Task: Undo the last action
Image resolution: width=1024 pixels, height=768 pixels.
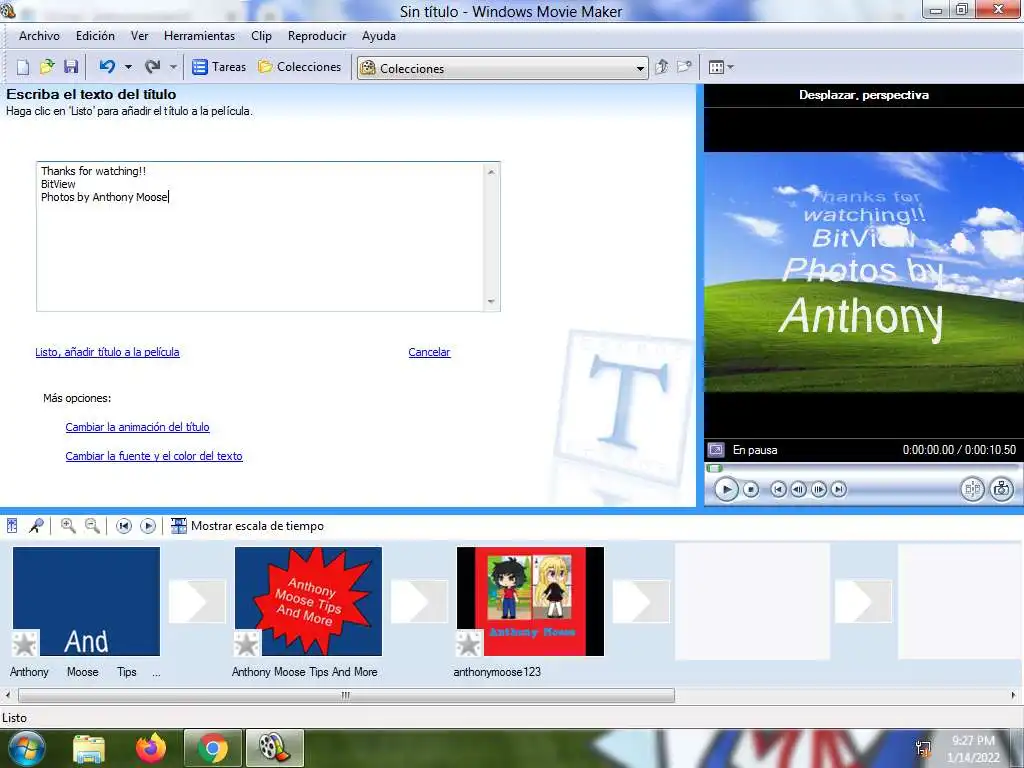Action: pyautogui.click(x=107, y=67)
